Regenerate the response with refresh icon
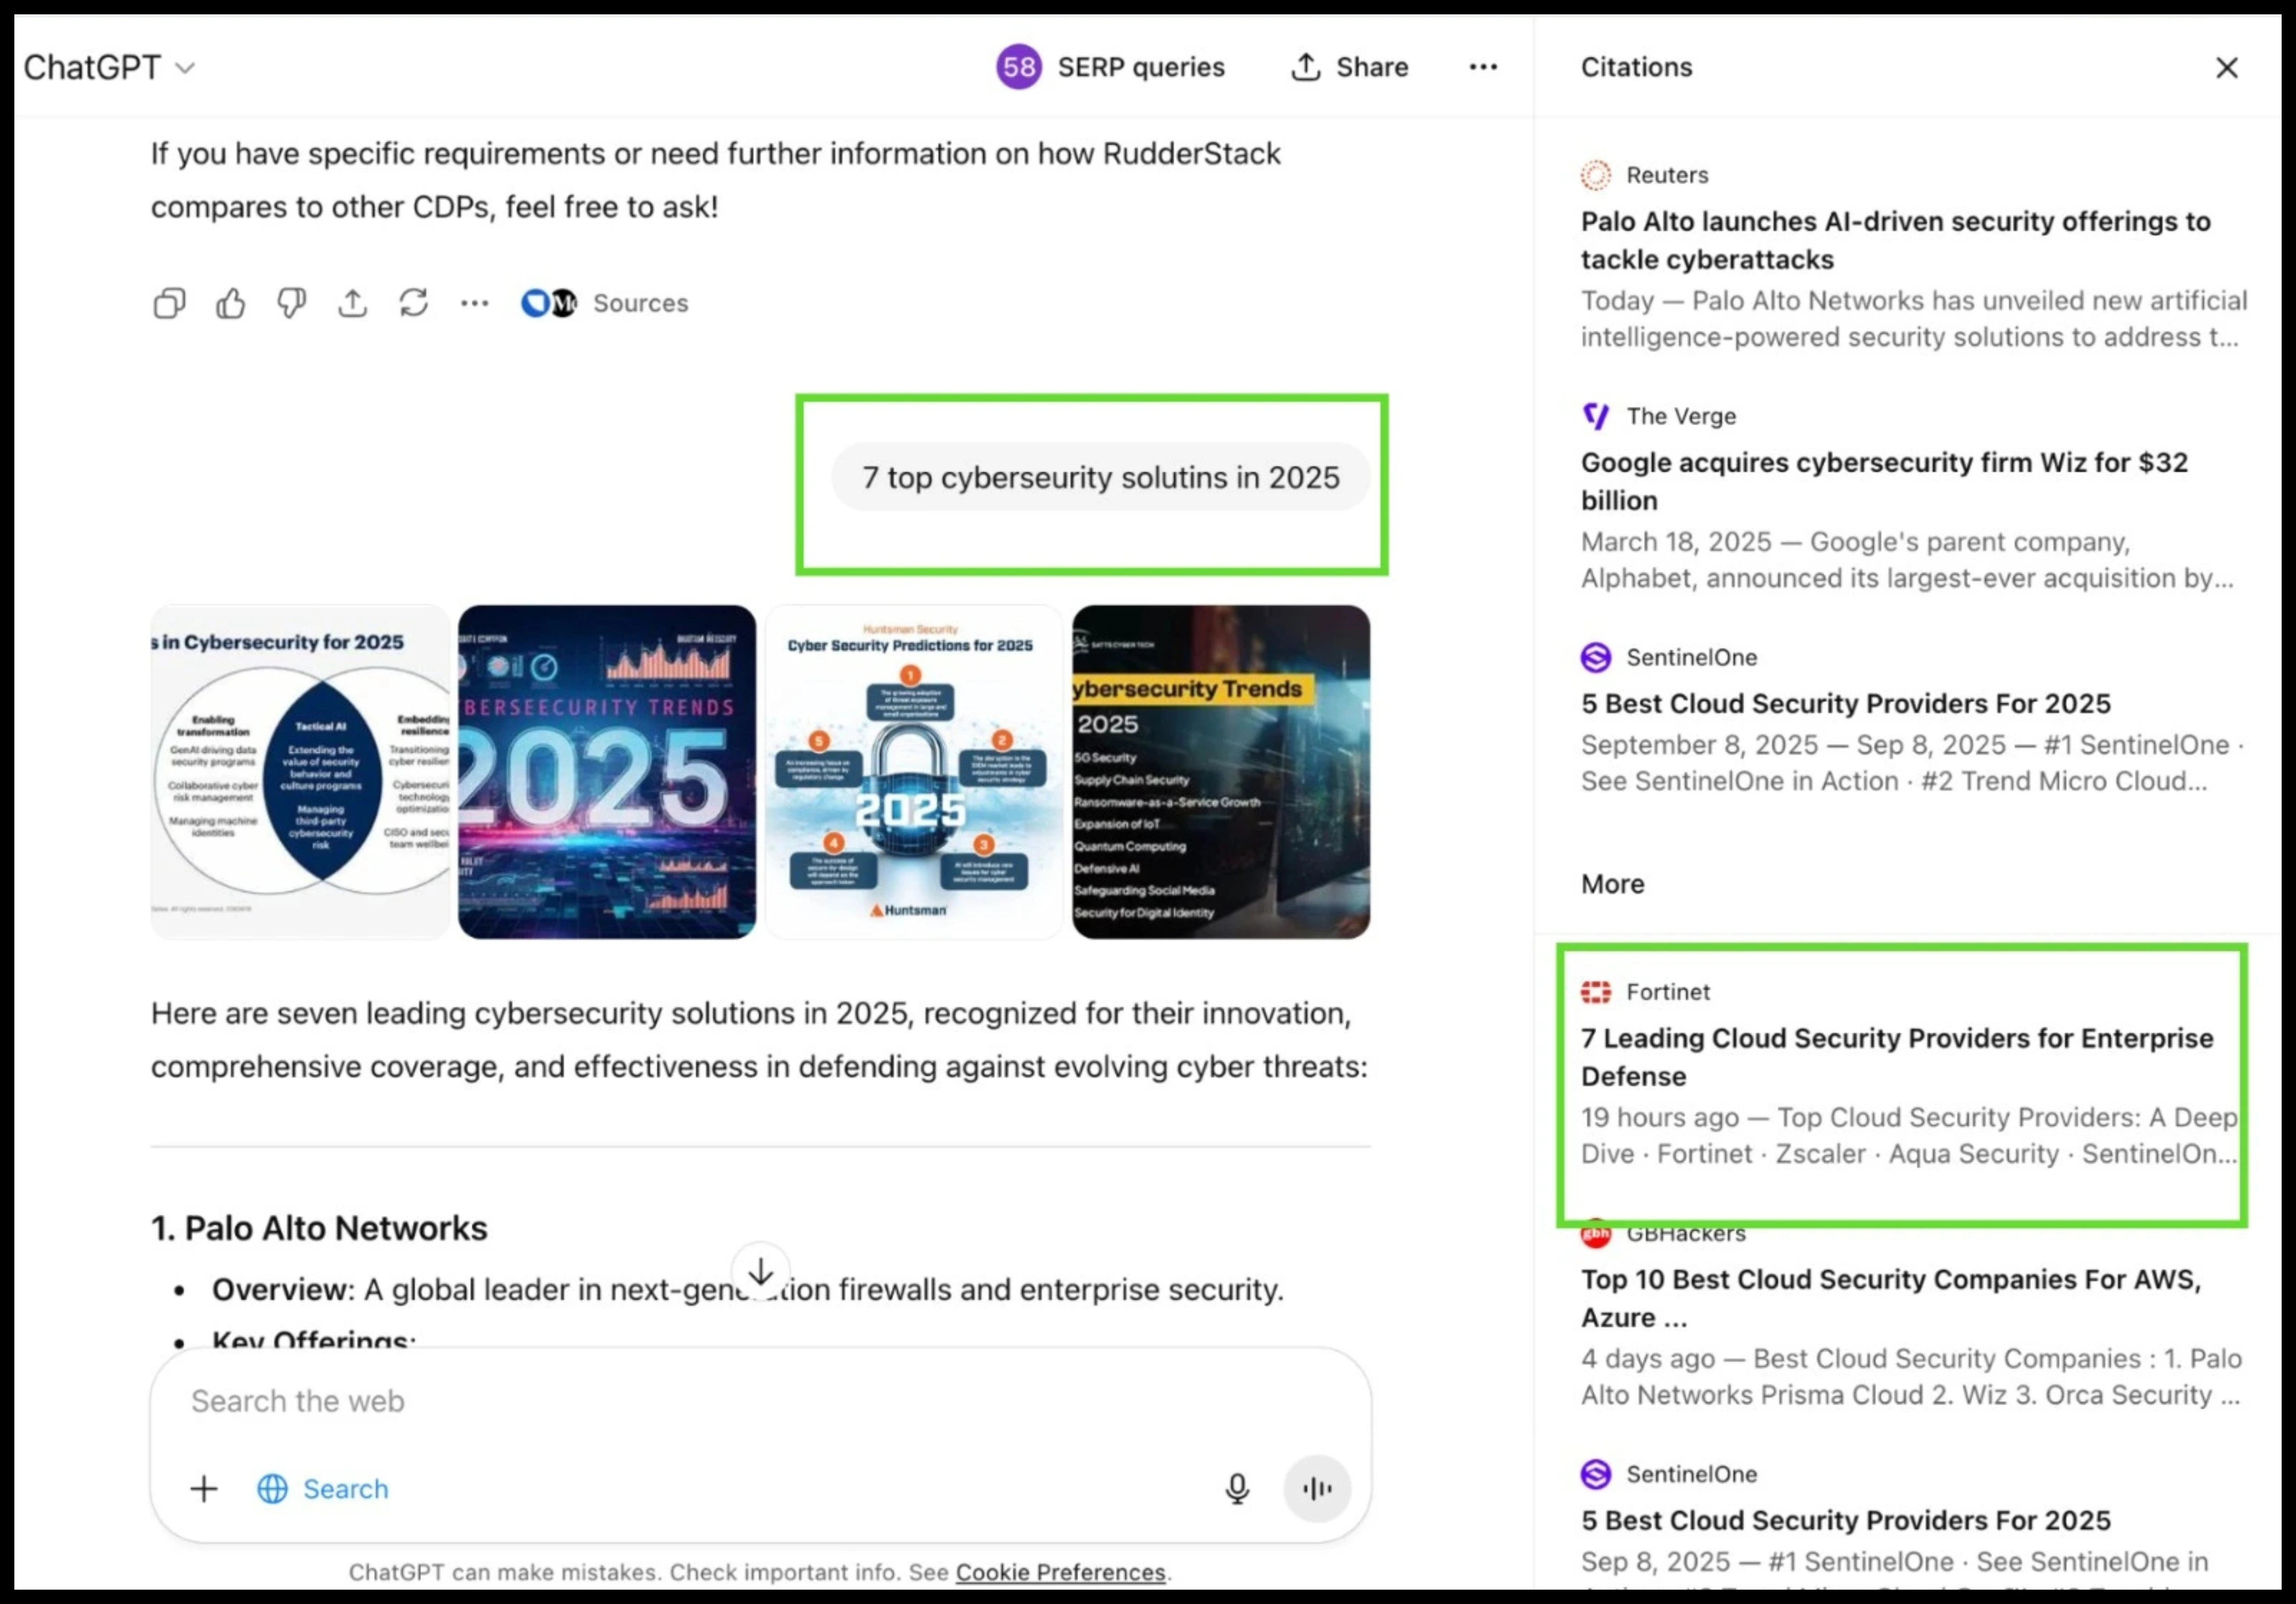 pos(413,303)
